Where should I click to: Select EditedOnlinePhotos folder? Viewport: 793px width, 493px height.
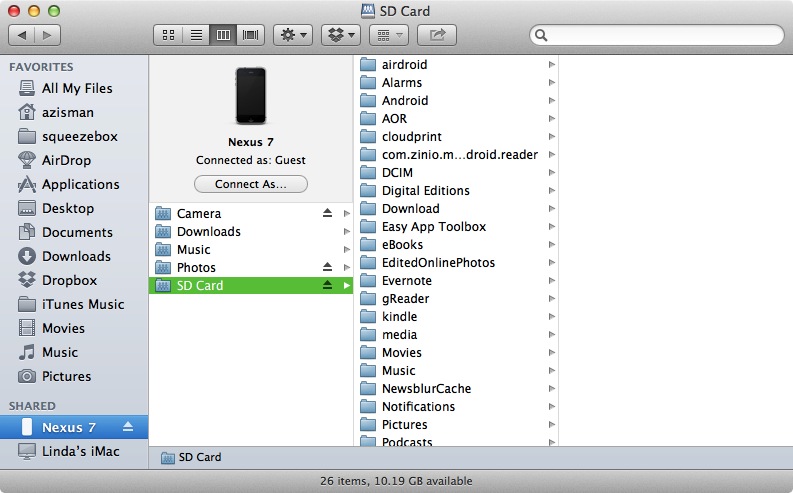458,263
